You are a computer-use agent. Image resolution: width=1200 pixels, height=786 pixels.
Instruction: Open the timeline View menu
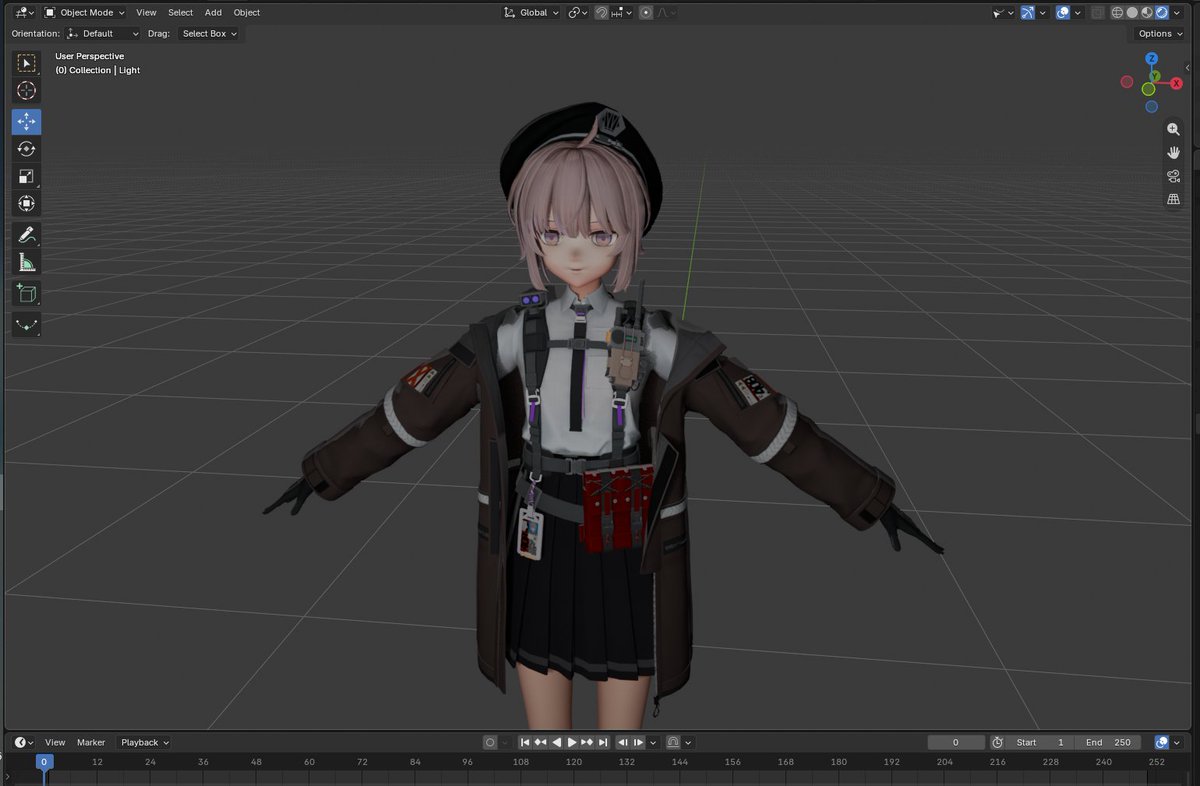pyautogui.click(x=55, y=742)
